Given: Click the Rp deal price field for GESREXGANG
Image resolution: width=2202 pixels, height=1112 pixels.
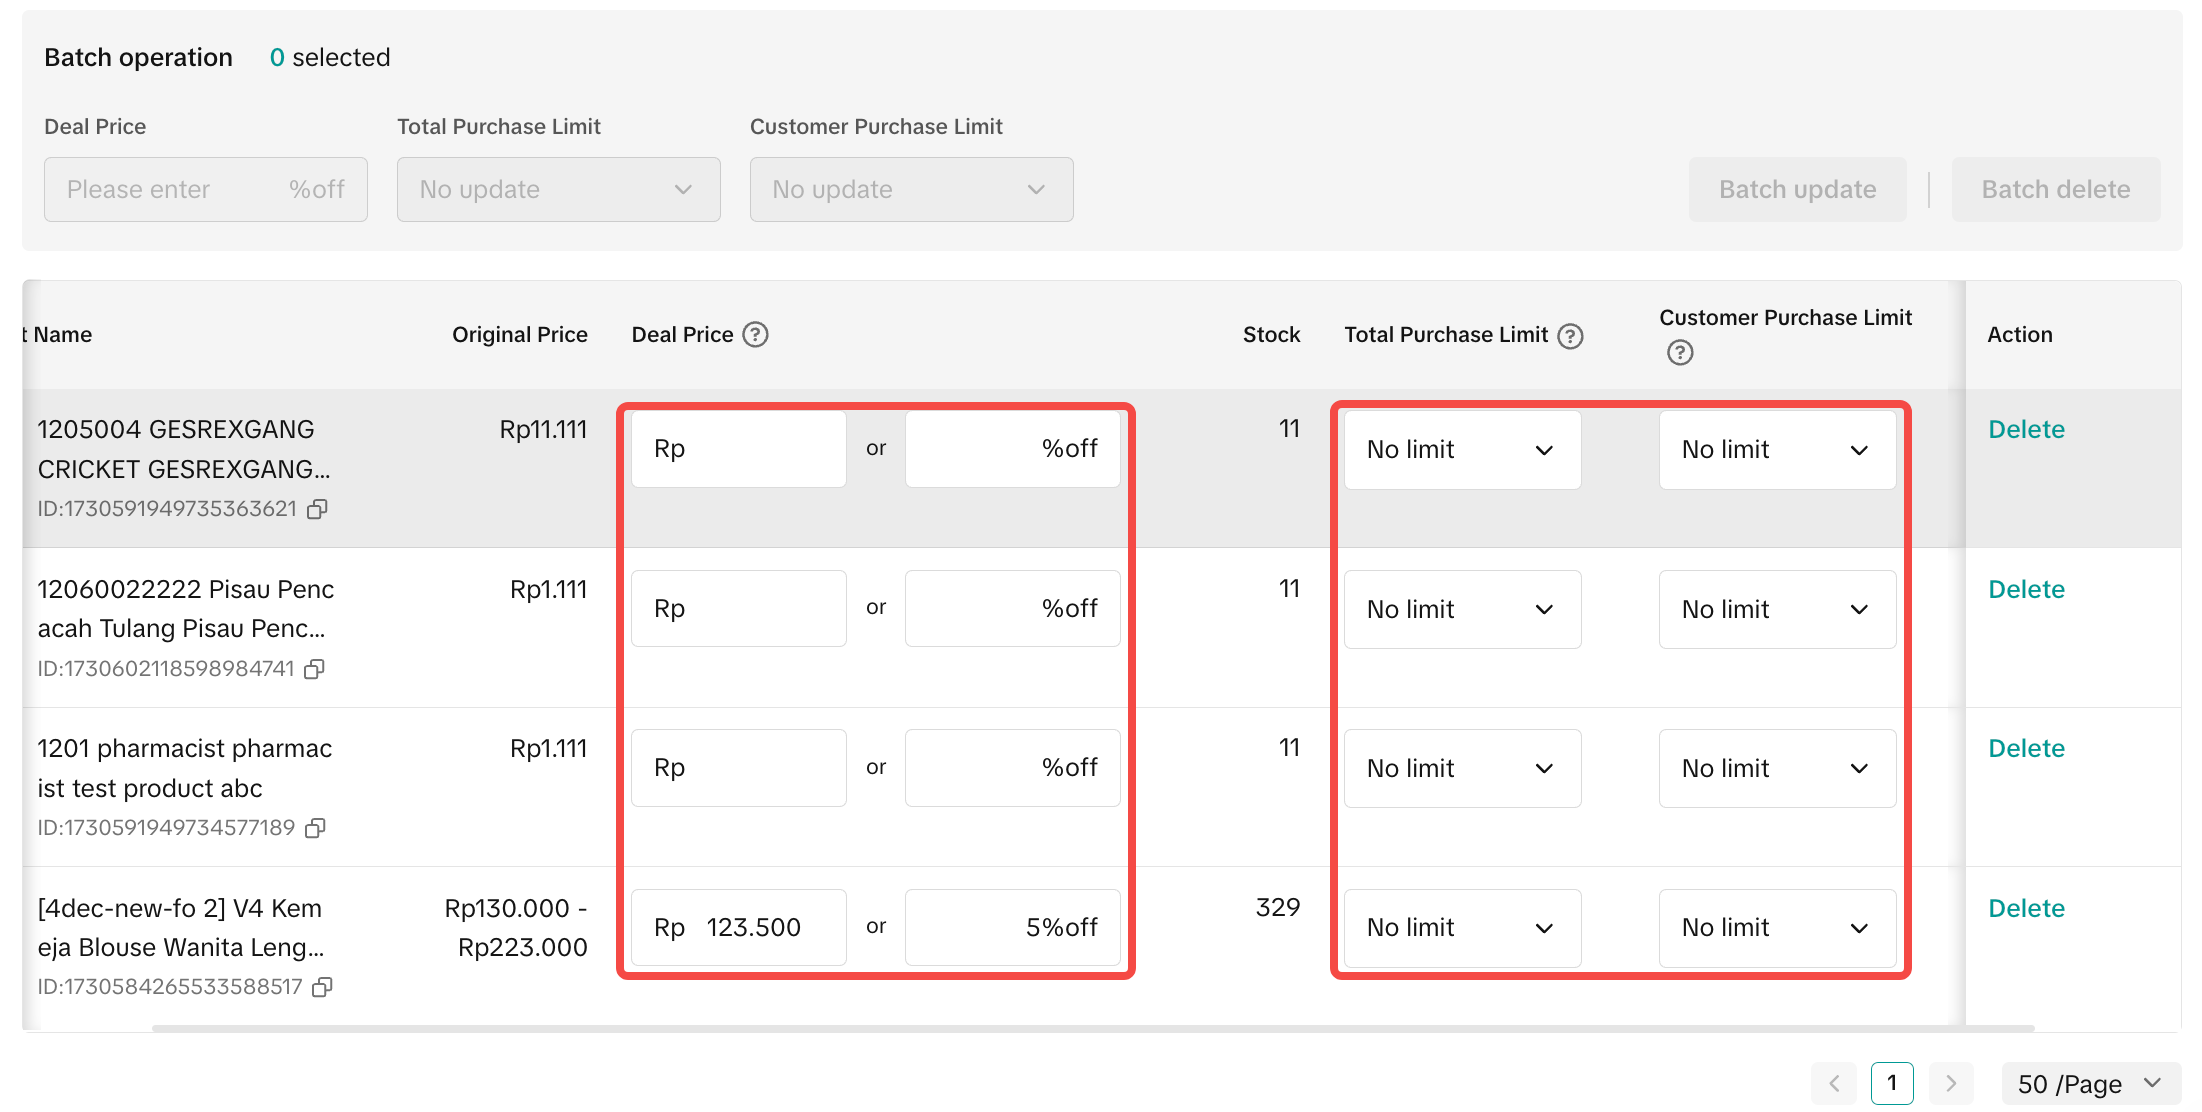Looking at the screenshot, I should click(x=750, y=450).
